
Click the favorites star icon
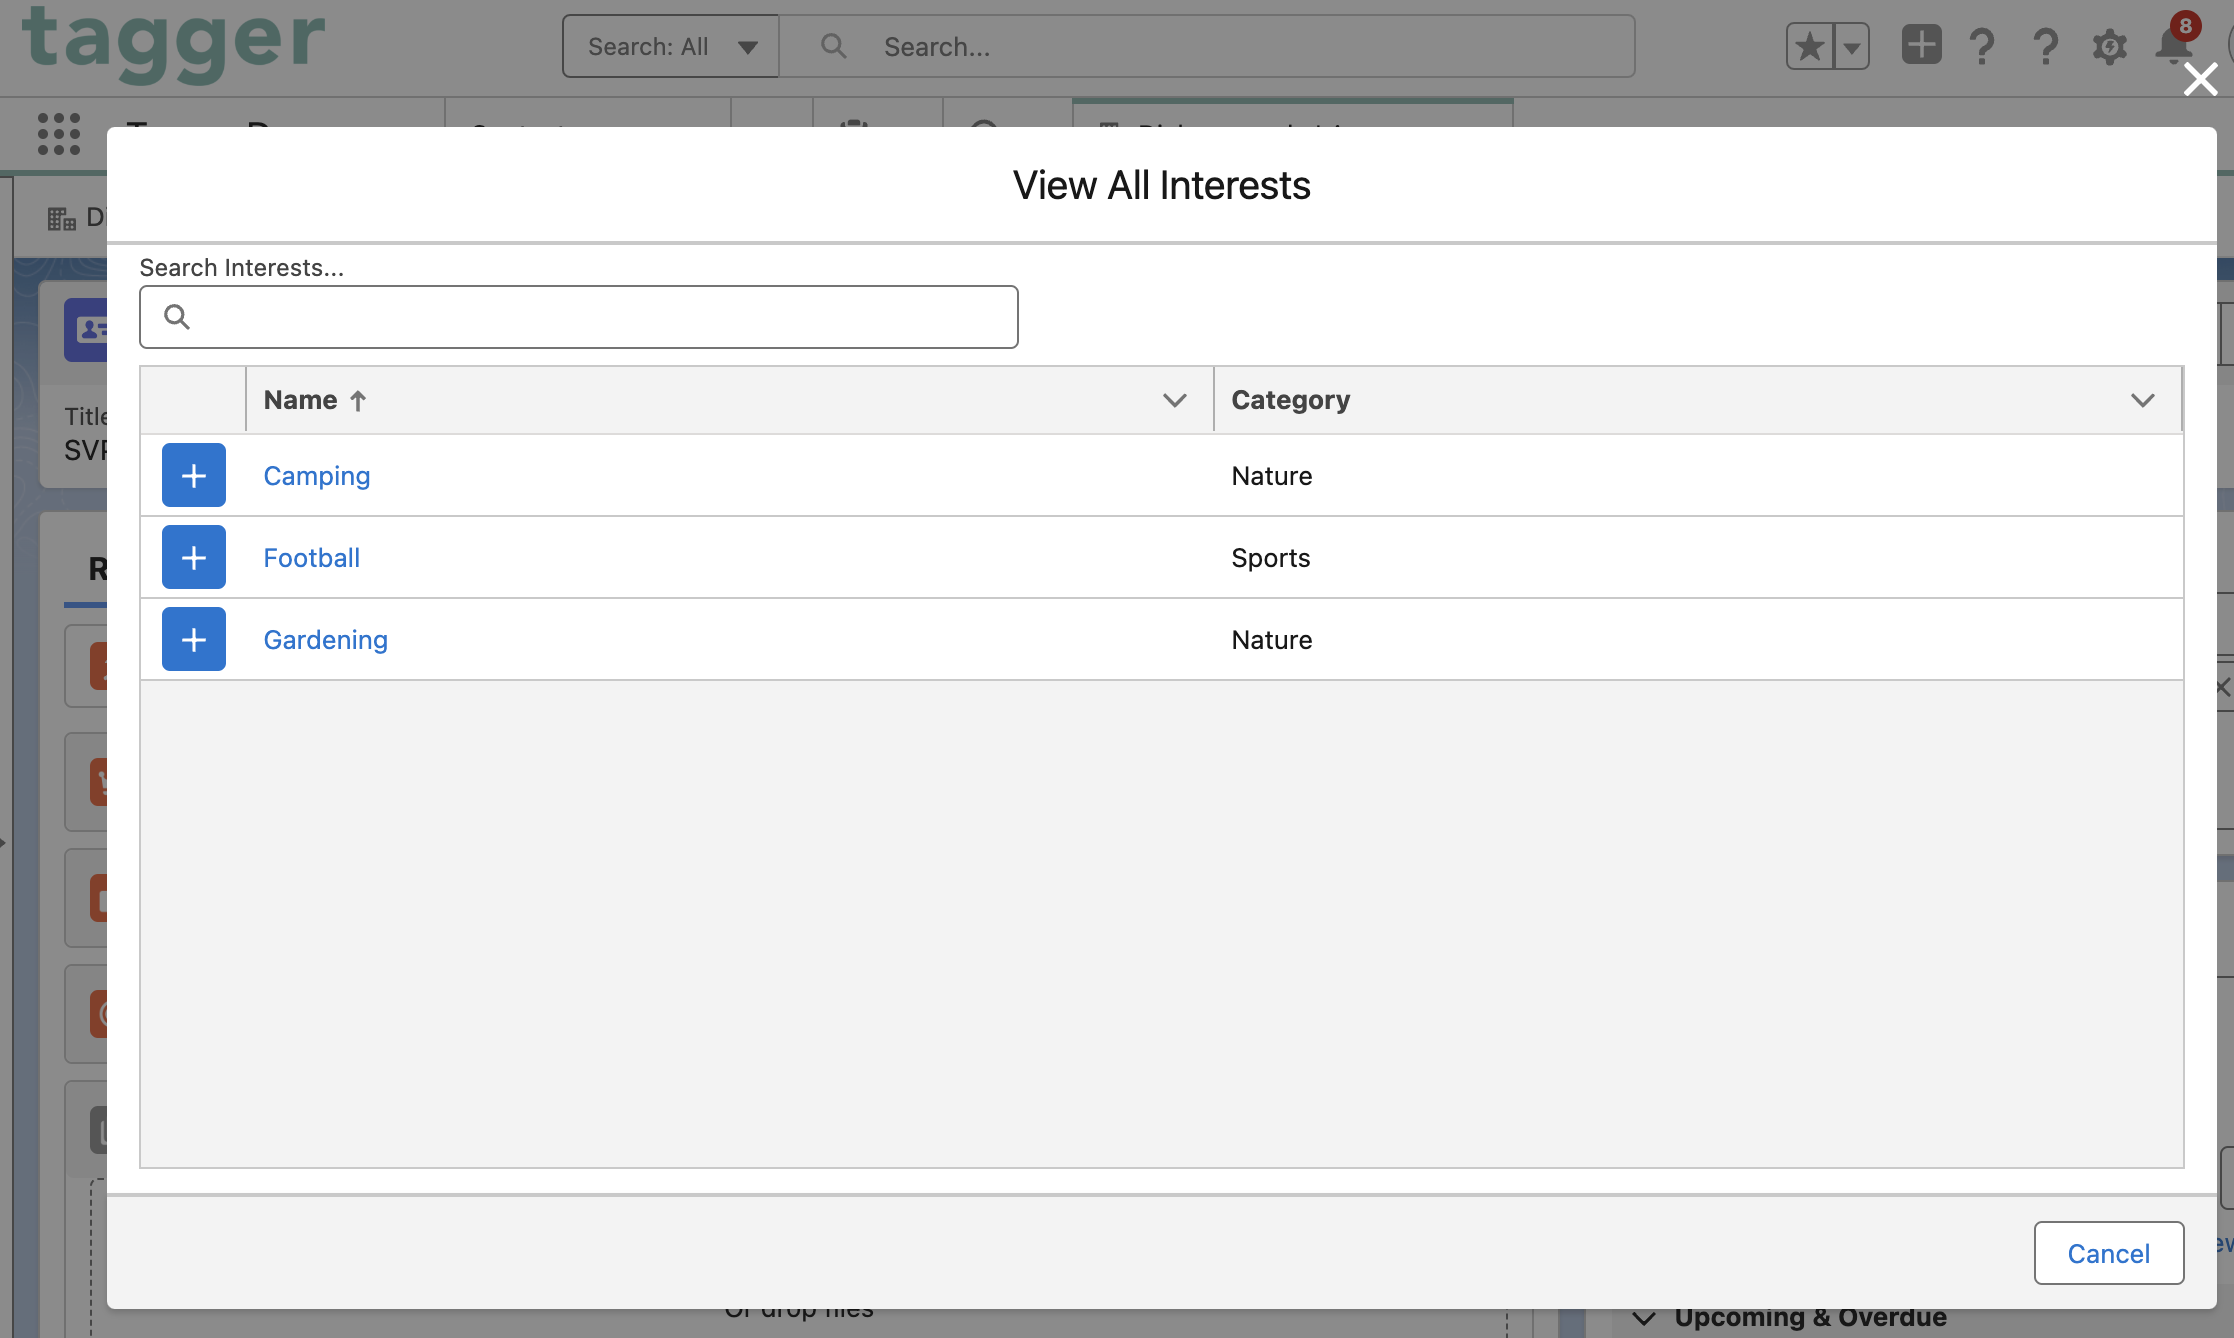pos(1810,46)
